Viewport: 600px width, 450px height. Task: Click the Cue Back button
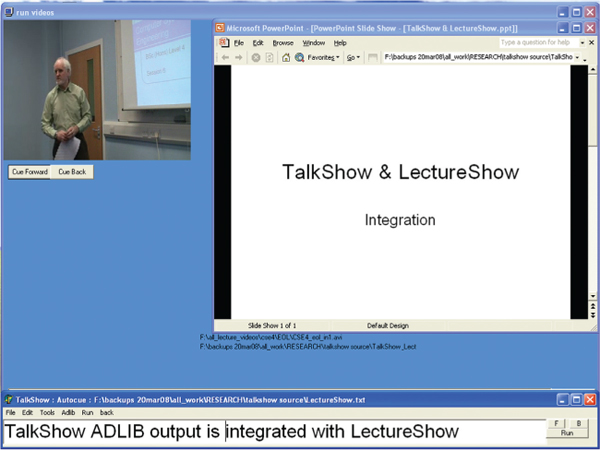pos(73,171)
